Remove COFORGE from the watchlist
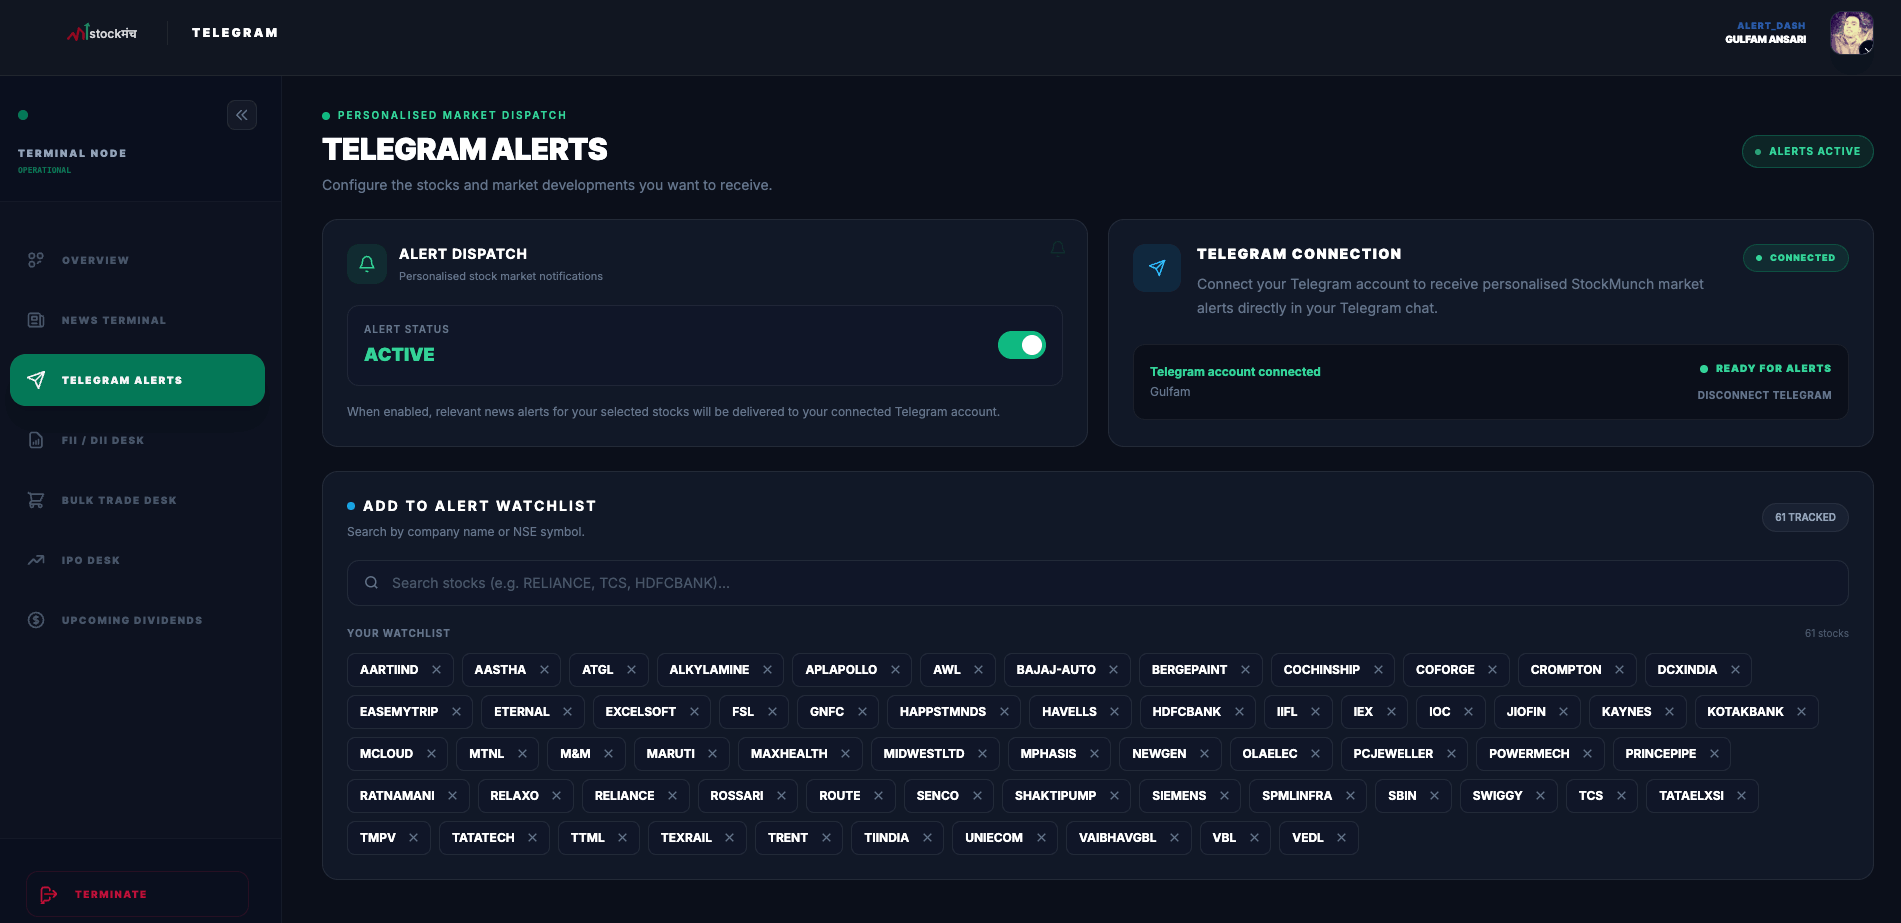The width and height of the screenshot is (1901, 923). coord(1493,670)
